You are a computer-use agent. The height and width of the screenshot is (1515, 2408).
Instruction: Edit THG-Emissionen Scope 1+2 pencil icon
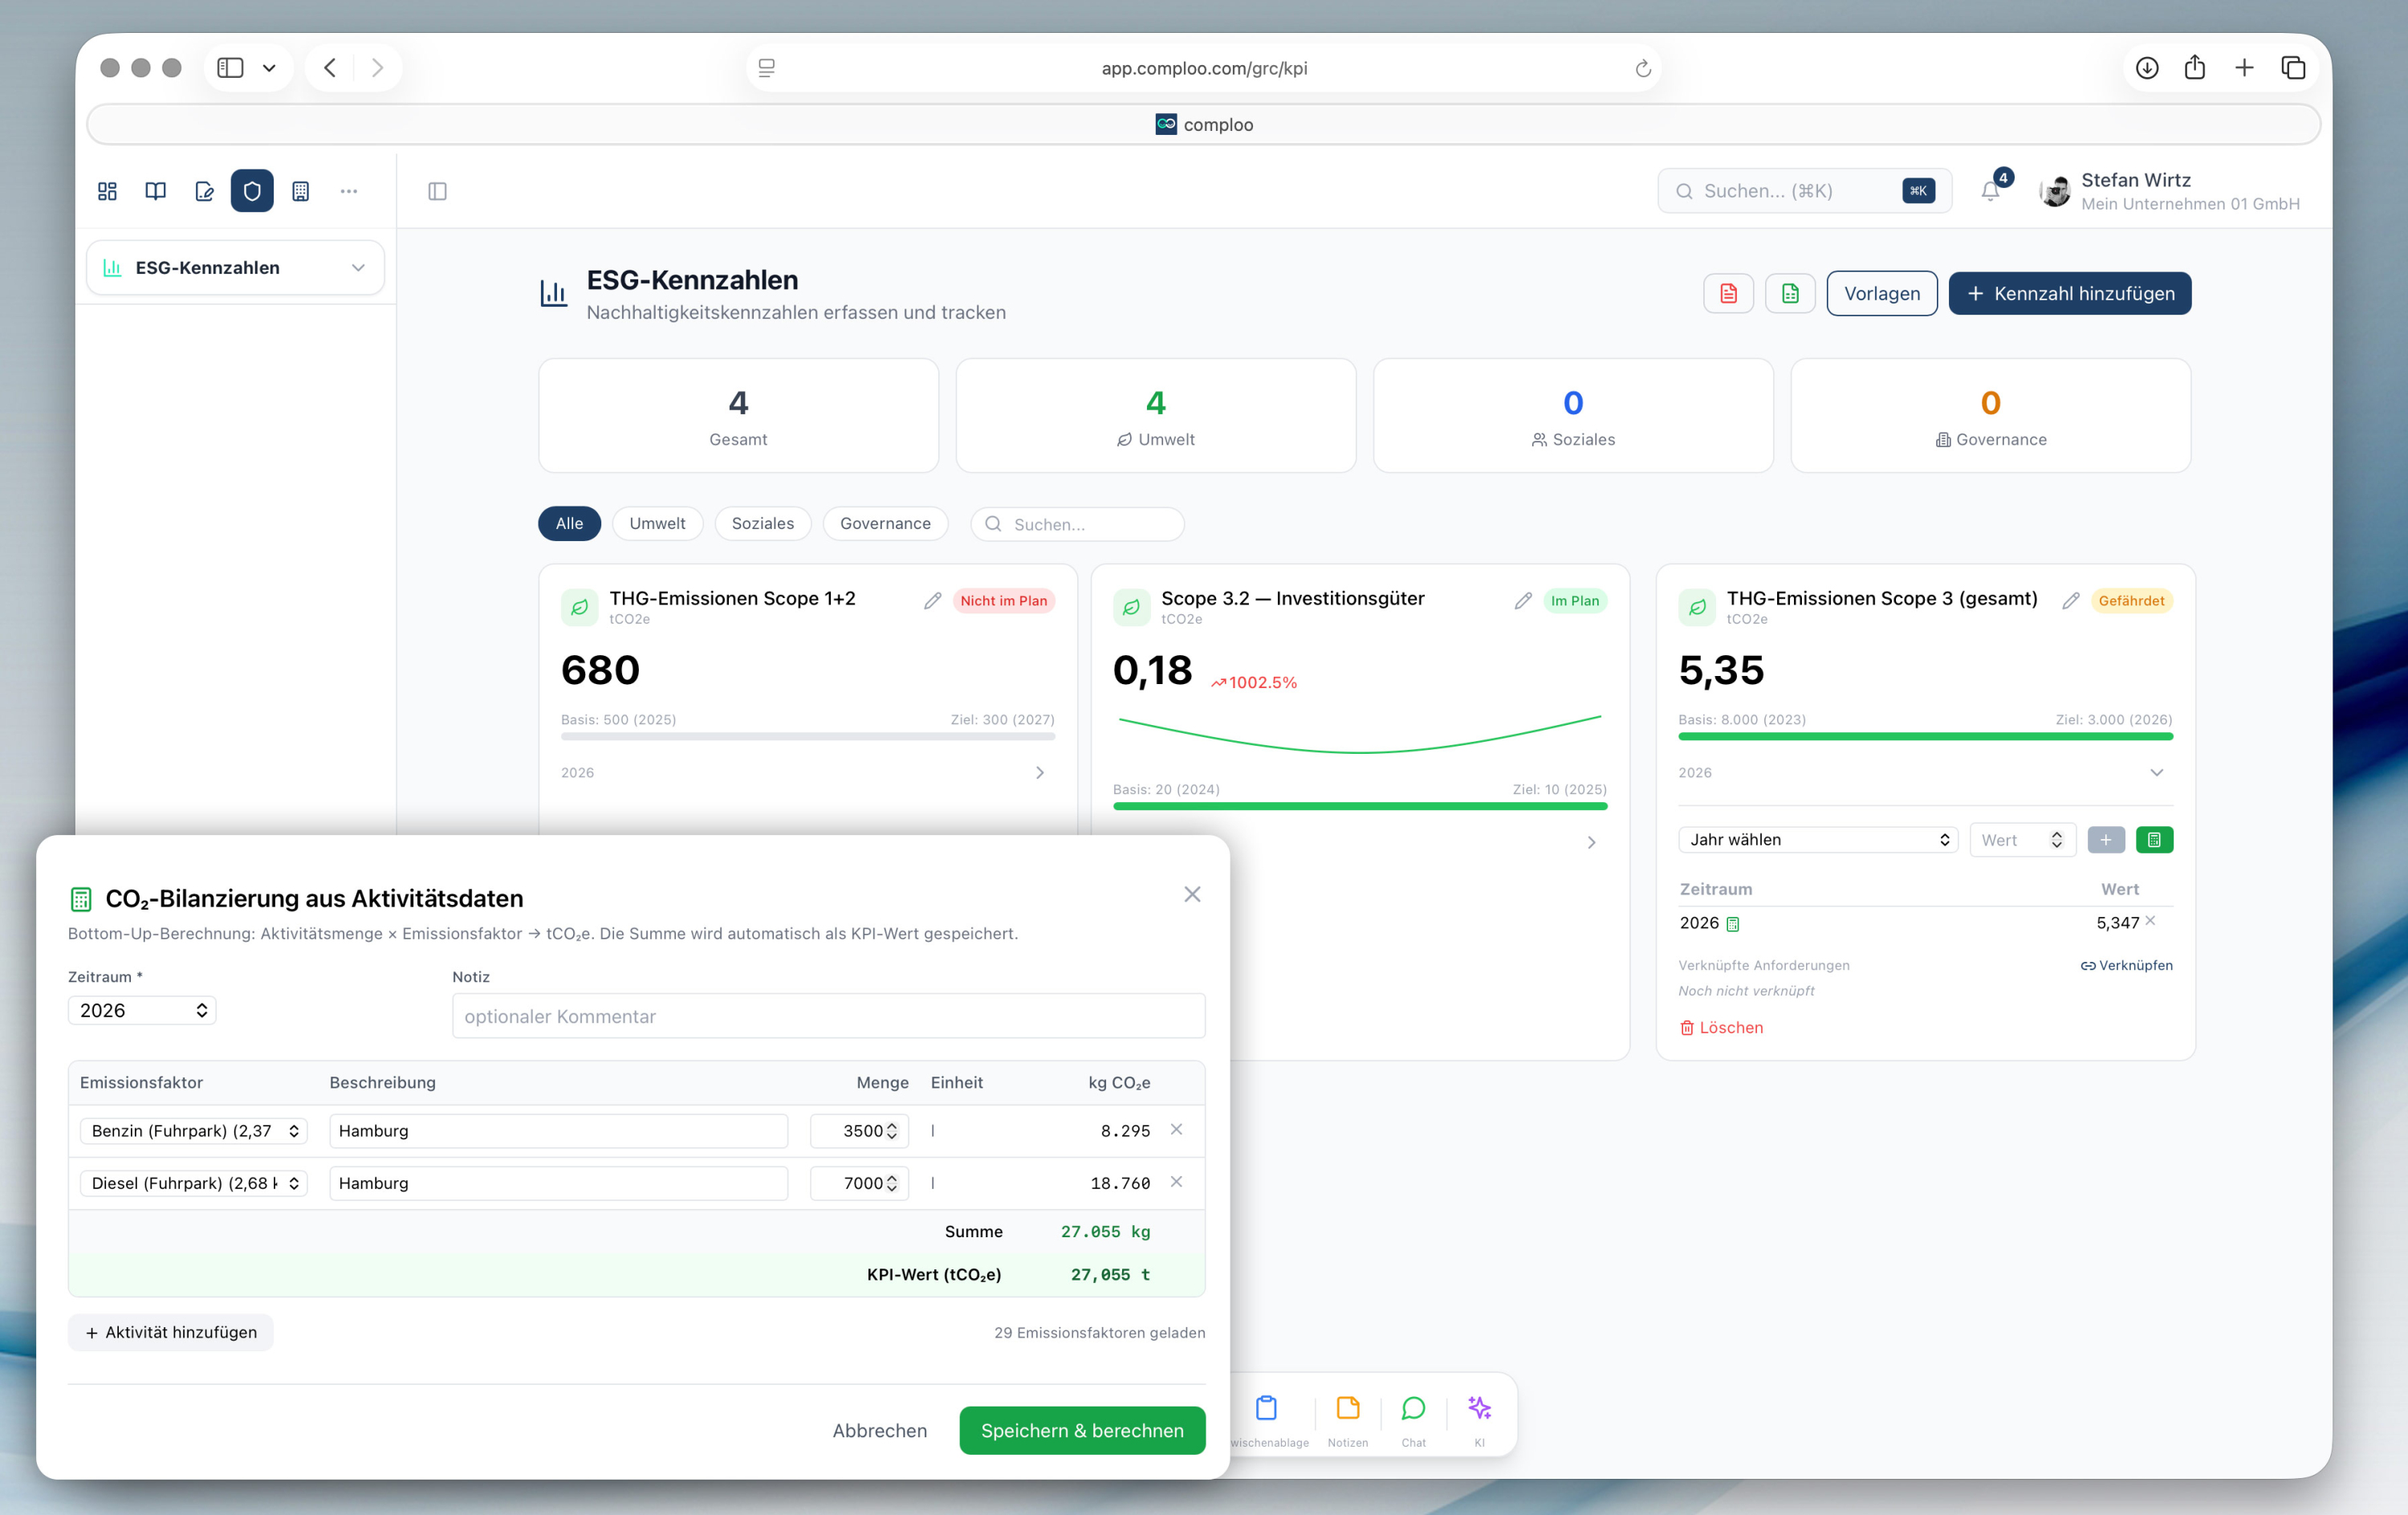point(932,600)
